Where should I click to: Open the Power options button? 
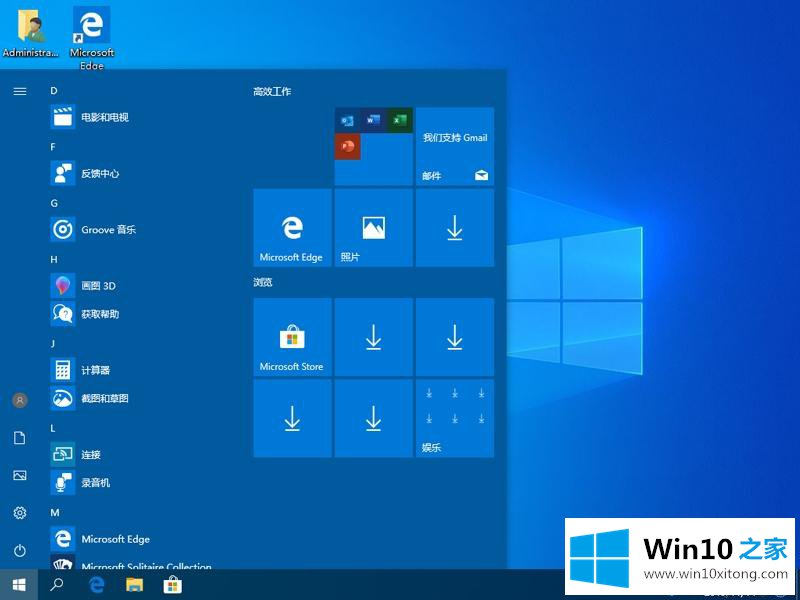pyautogui.click(x=19, y=551)
